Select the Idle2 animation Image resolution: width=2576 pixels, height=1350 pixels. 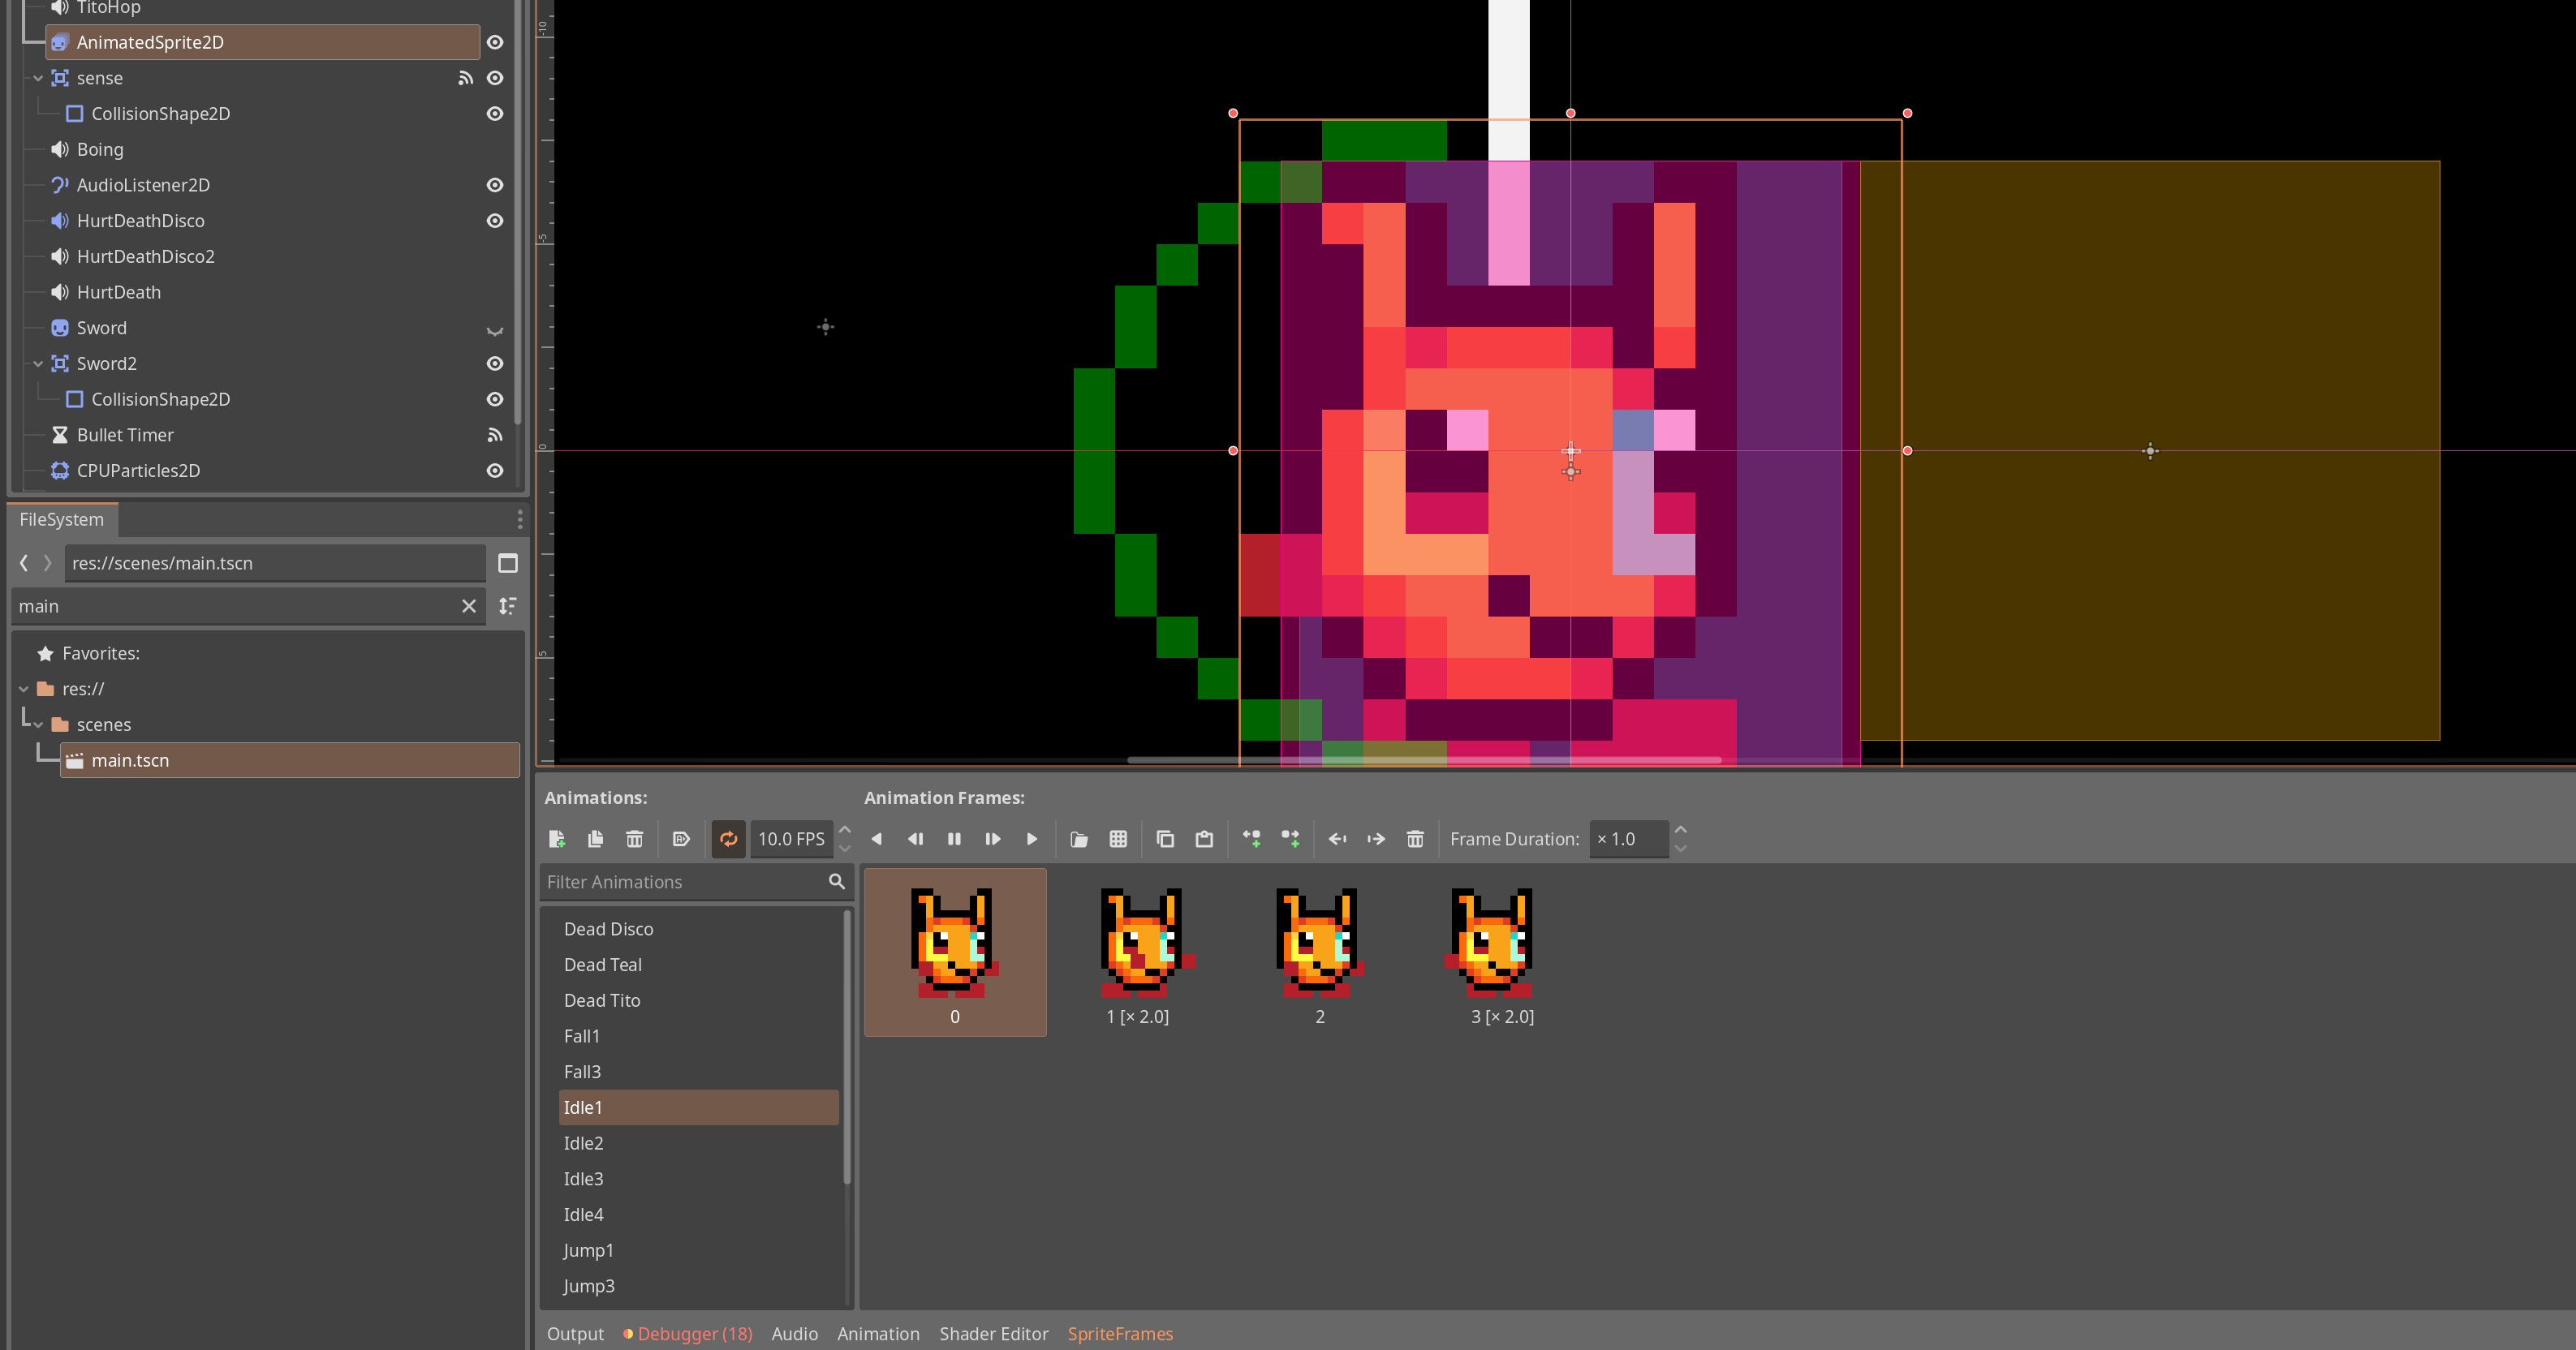coord(583,1143)
